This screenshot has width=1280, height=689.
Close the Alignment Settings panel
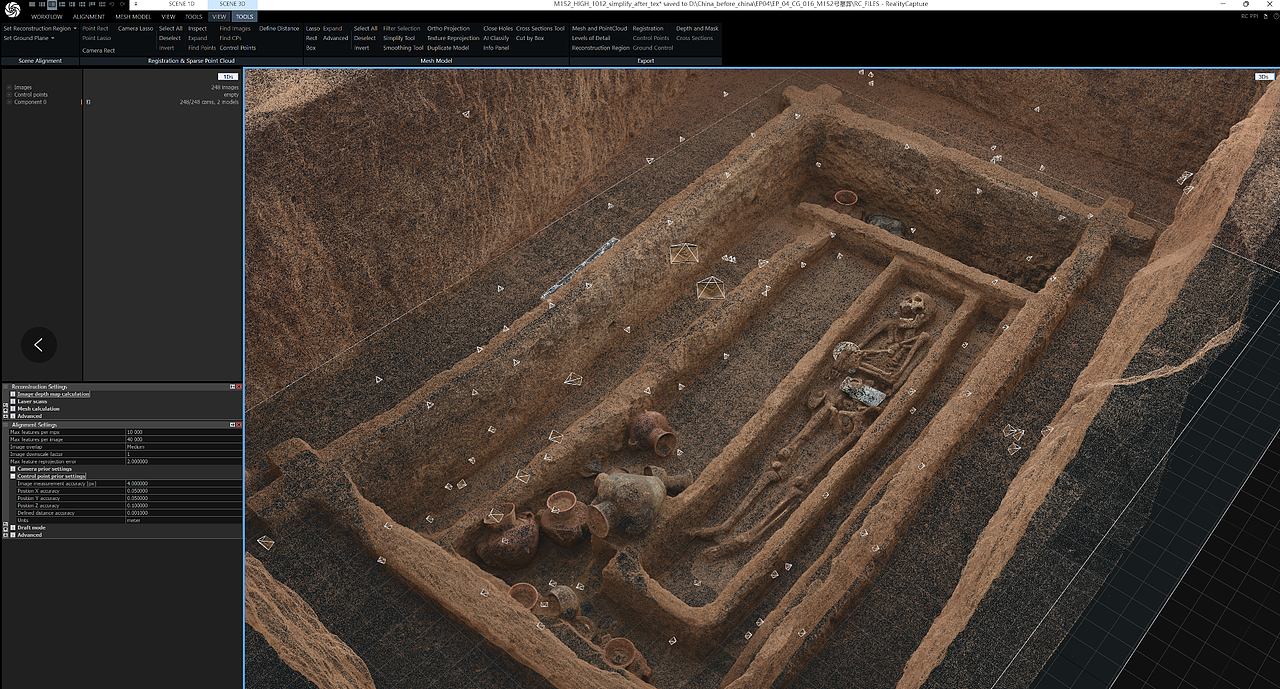point(239,424)
